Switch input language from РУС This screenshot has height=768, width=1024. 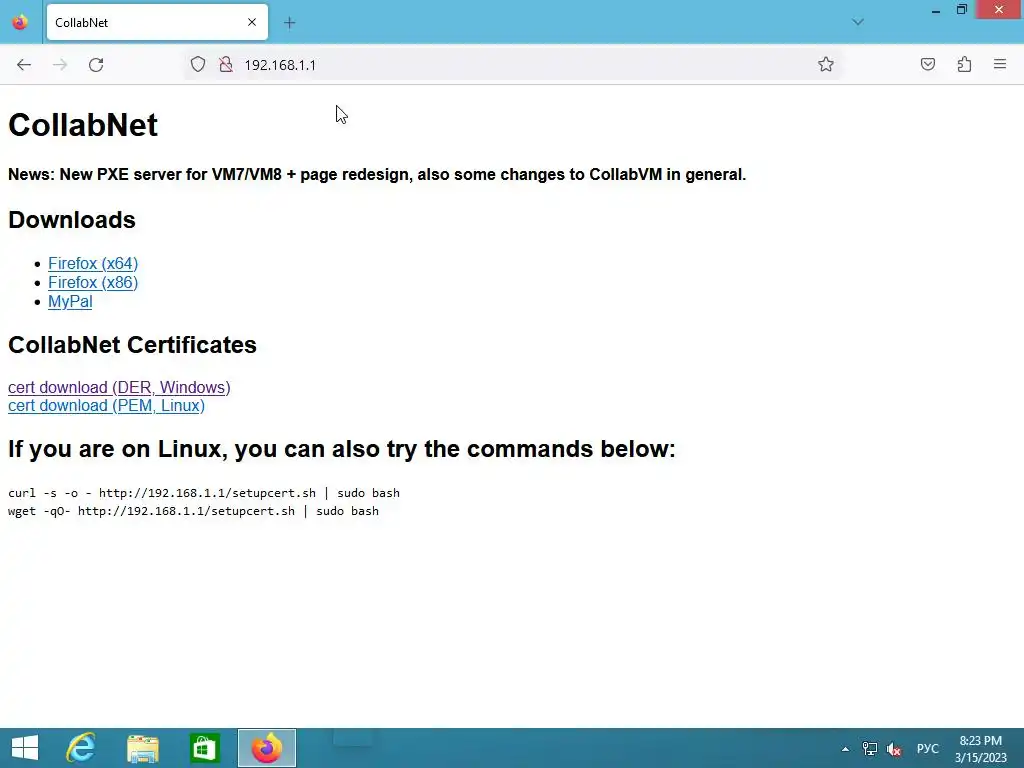pyautogui.click(x=927, y=749)
